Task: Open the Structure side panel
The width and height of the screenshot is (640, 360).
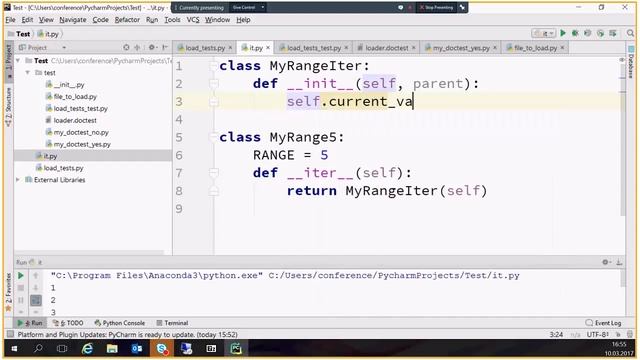Action: tap(9, 107)
